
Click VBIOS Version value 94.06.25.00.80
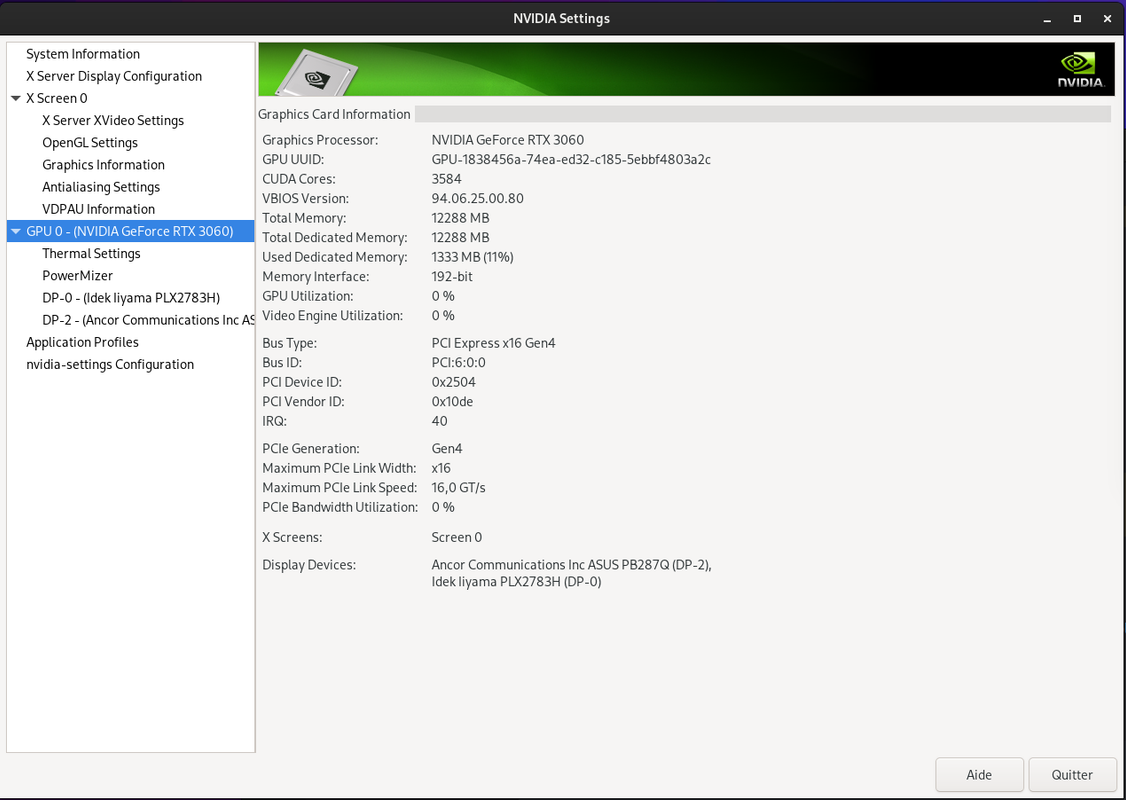[478, 198]
